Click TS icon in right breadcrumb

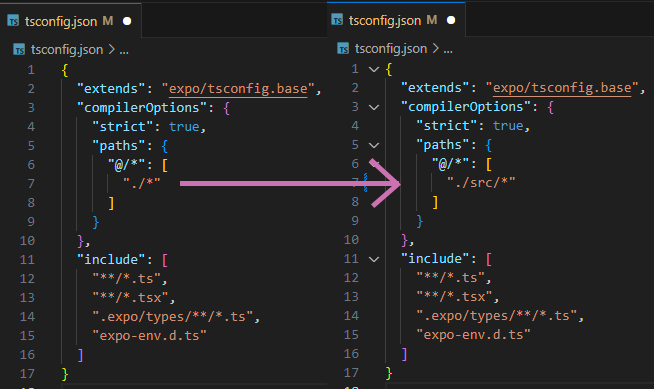click(343, 49)
